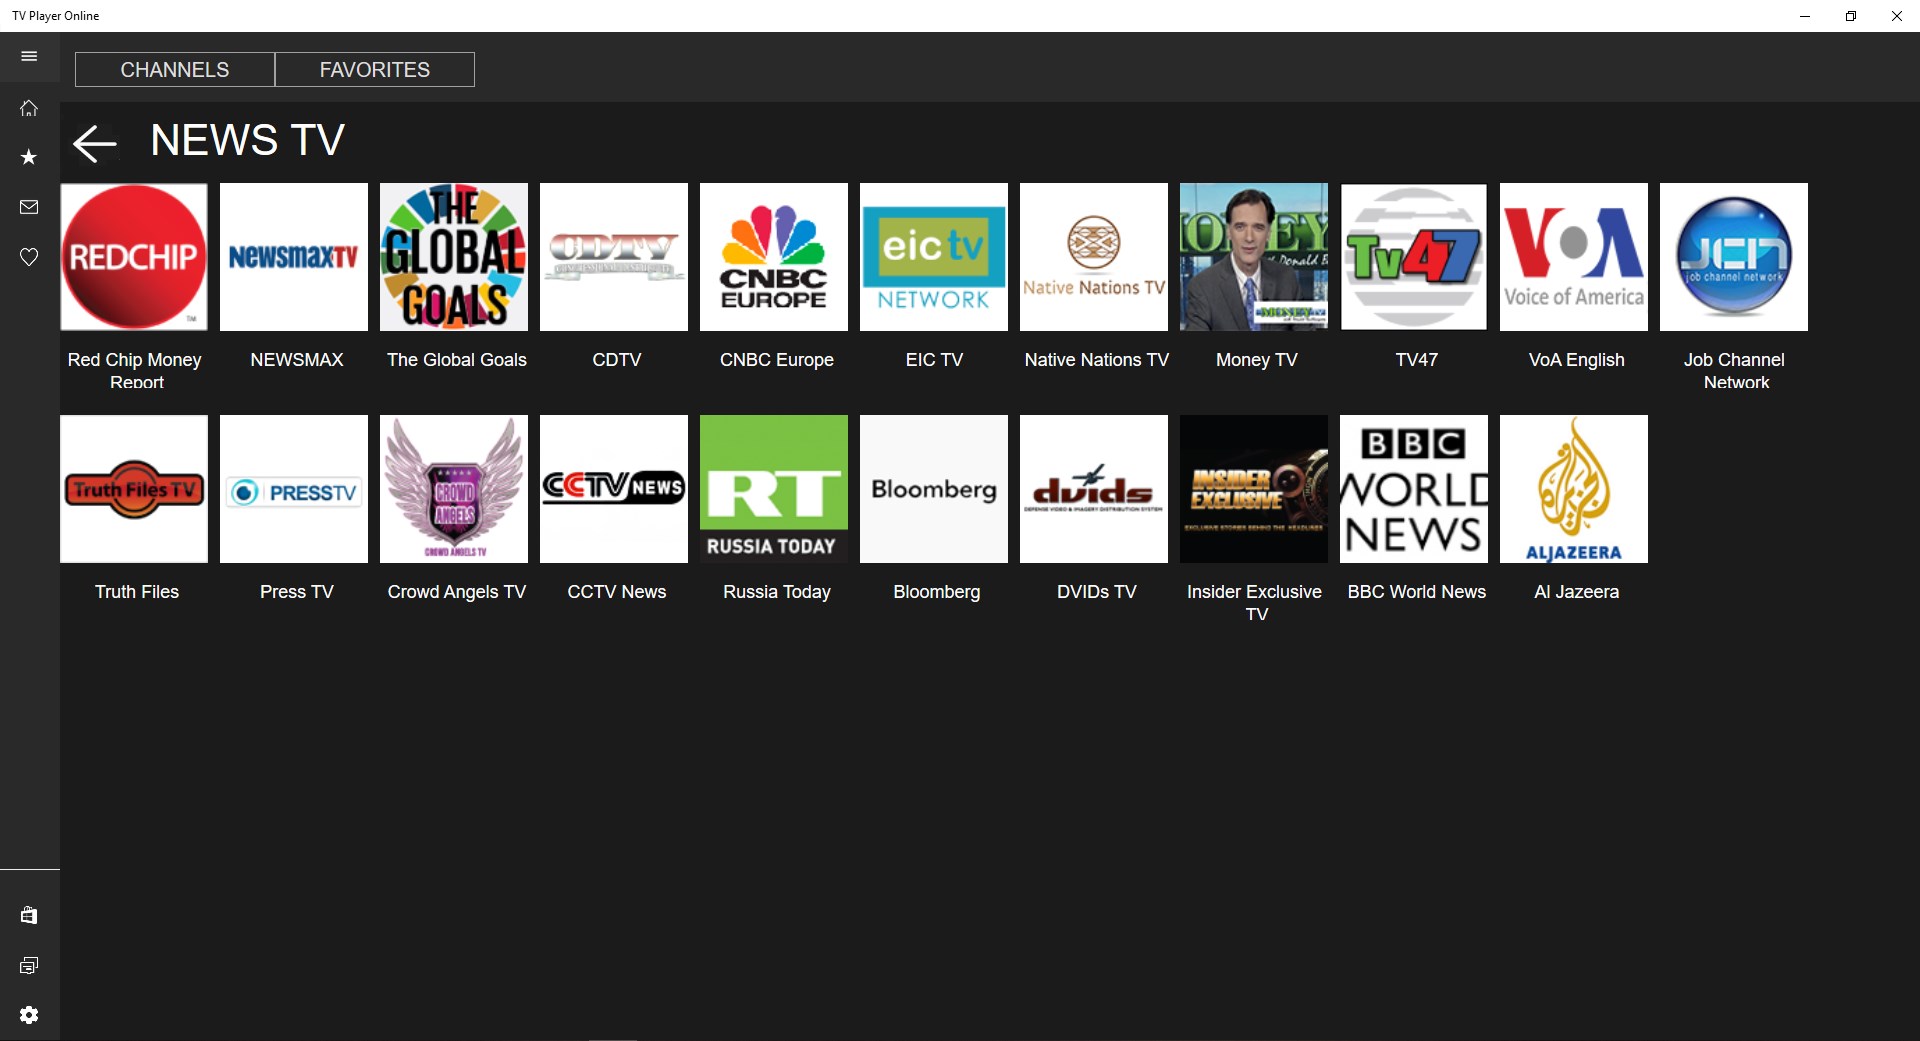This screenshot has width=1920, height=1041.
Task: Click the "BBC World News" channel label
Action: tap(1417, 592)
